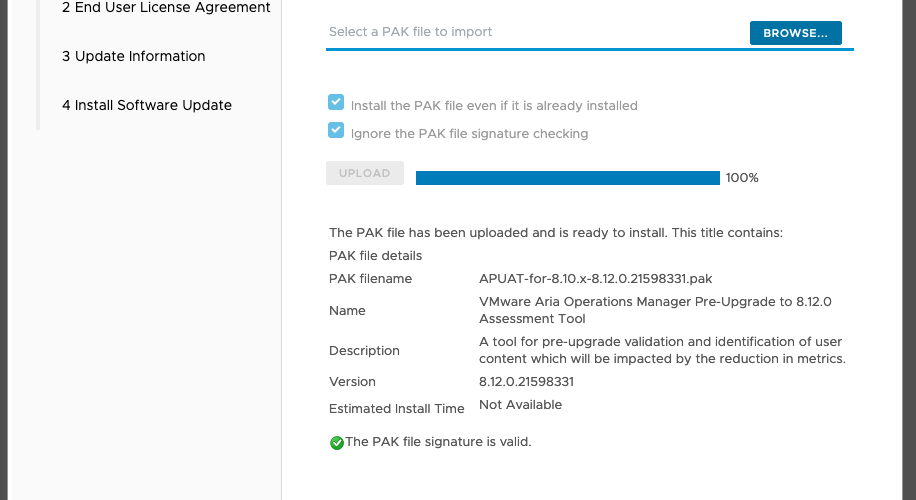The image size is (916, 500).
Task: Click the Version value 8.12.0.21598331
Action: (526, 381)
